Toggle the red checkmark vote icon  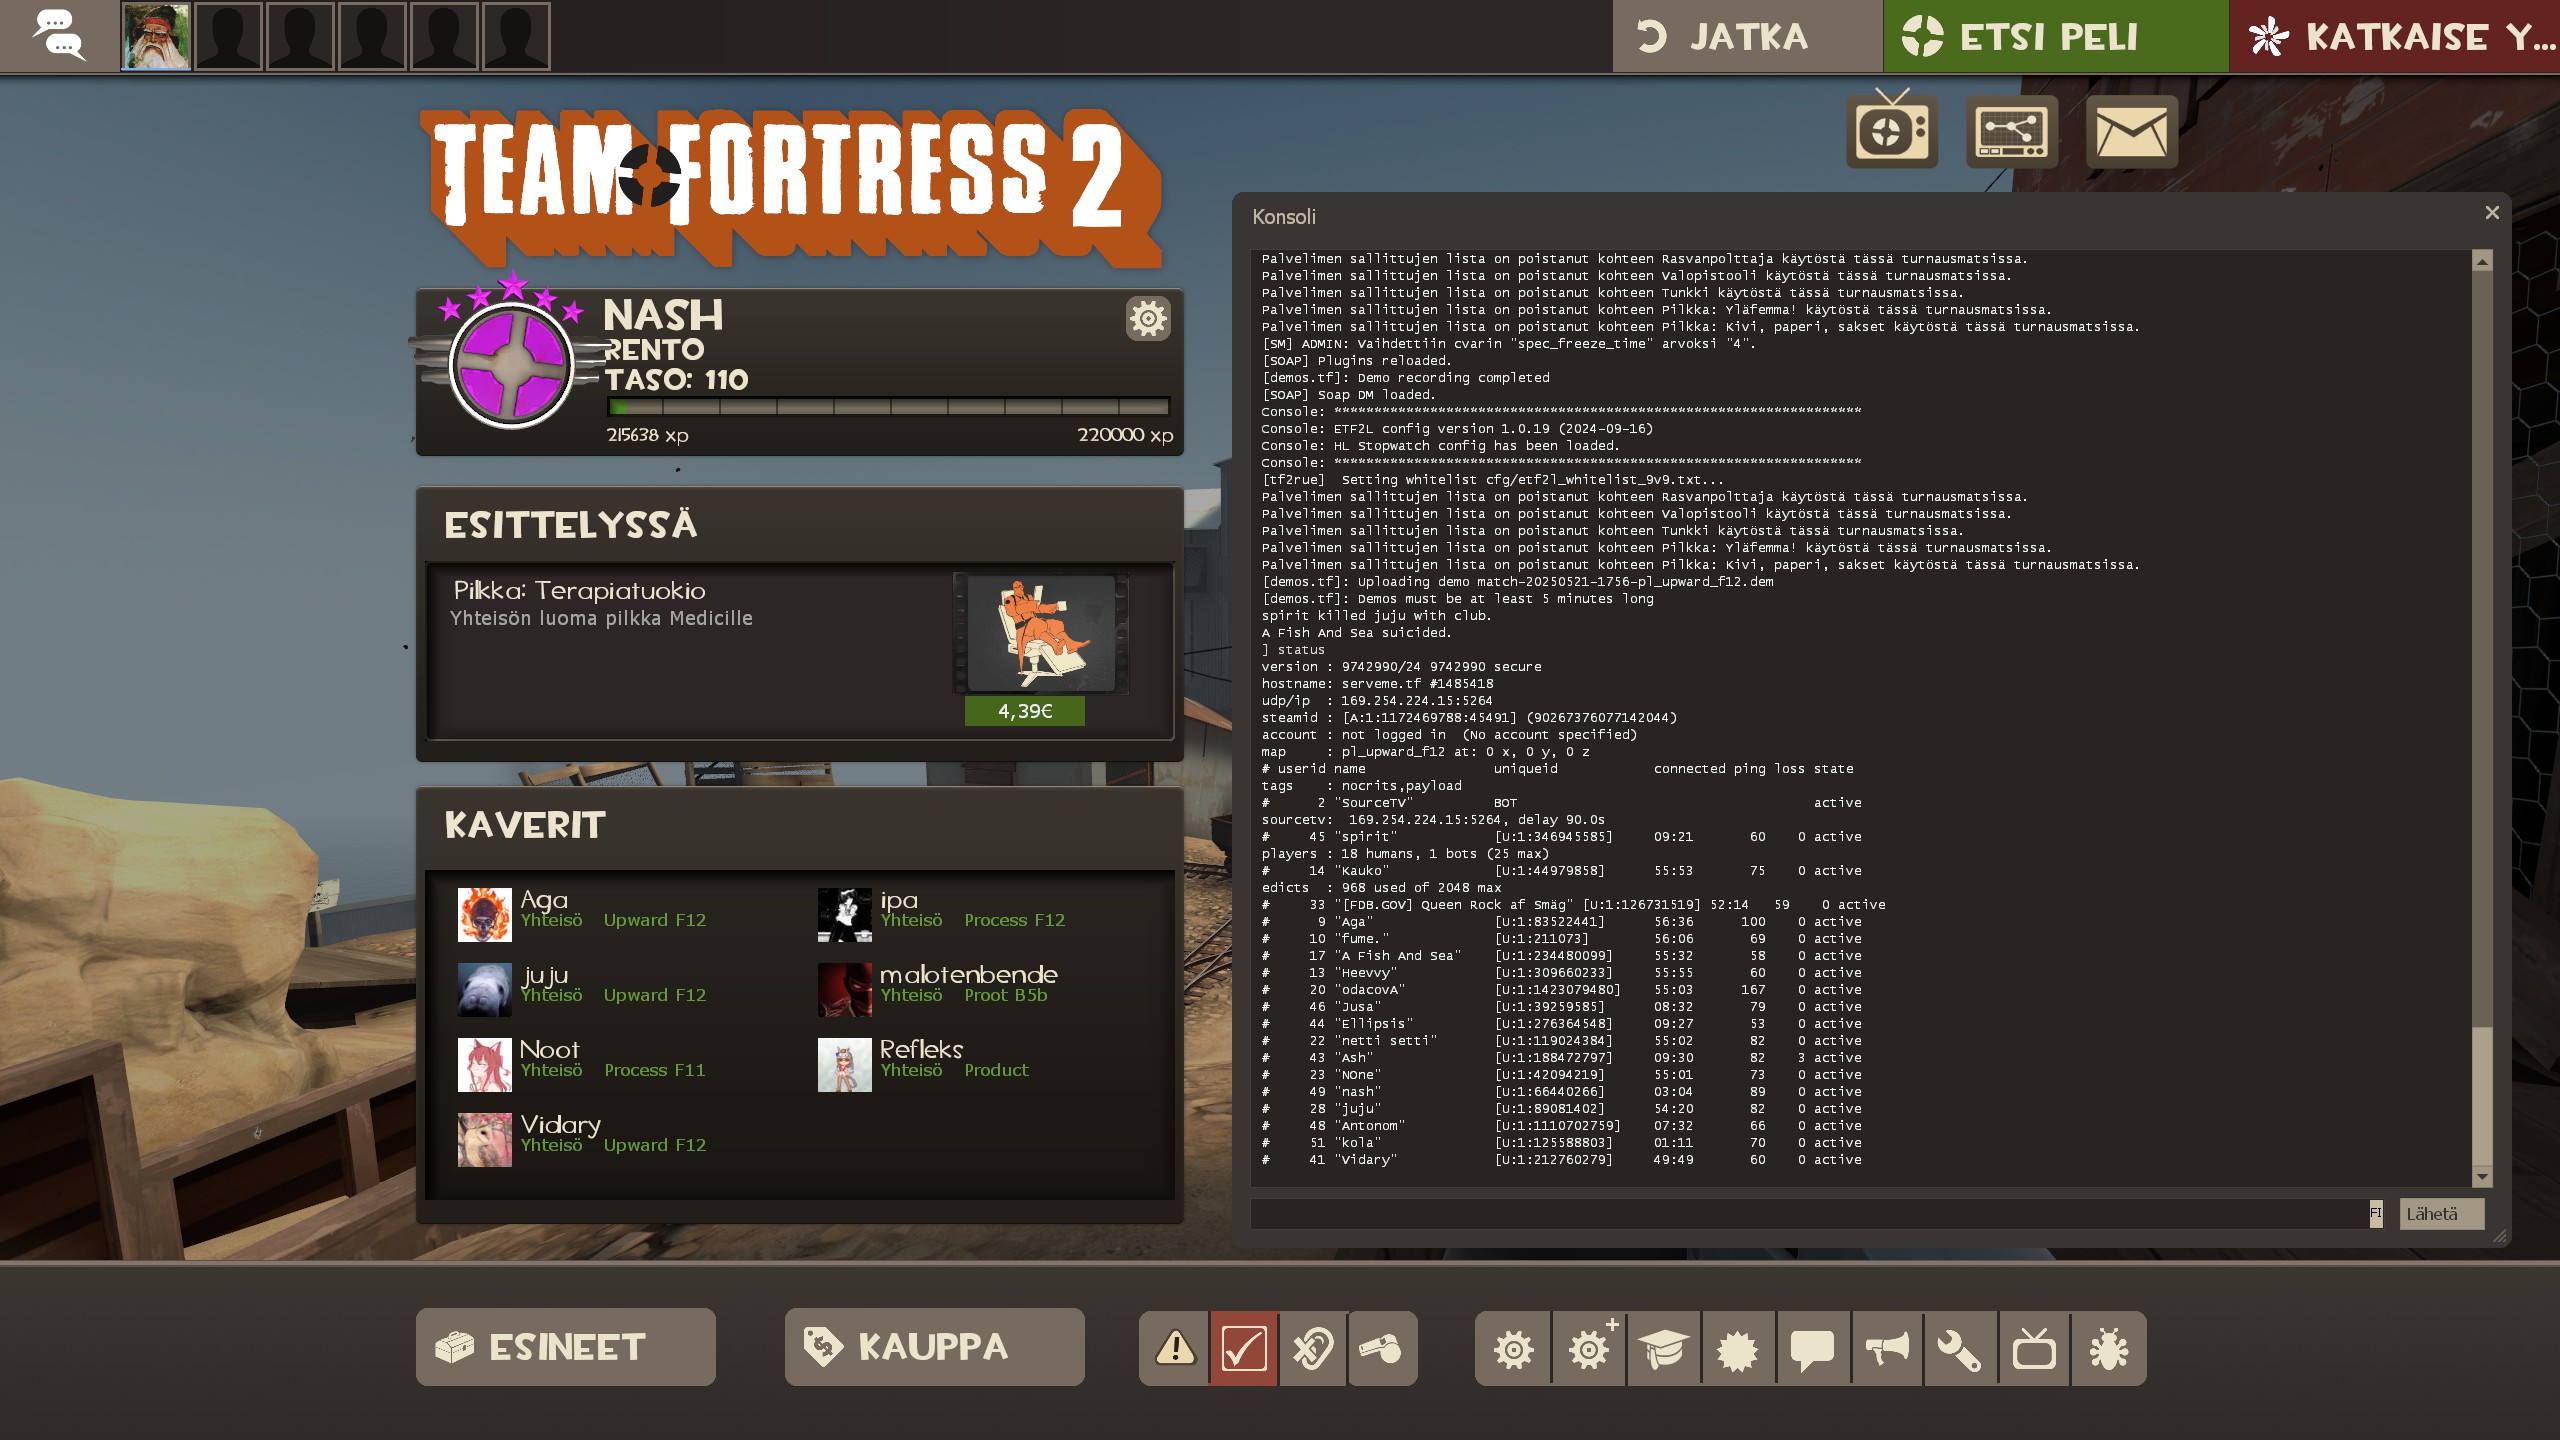1244,1348
